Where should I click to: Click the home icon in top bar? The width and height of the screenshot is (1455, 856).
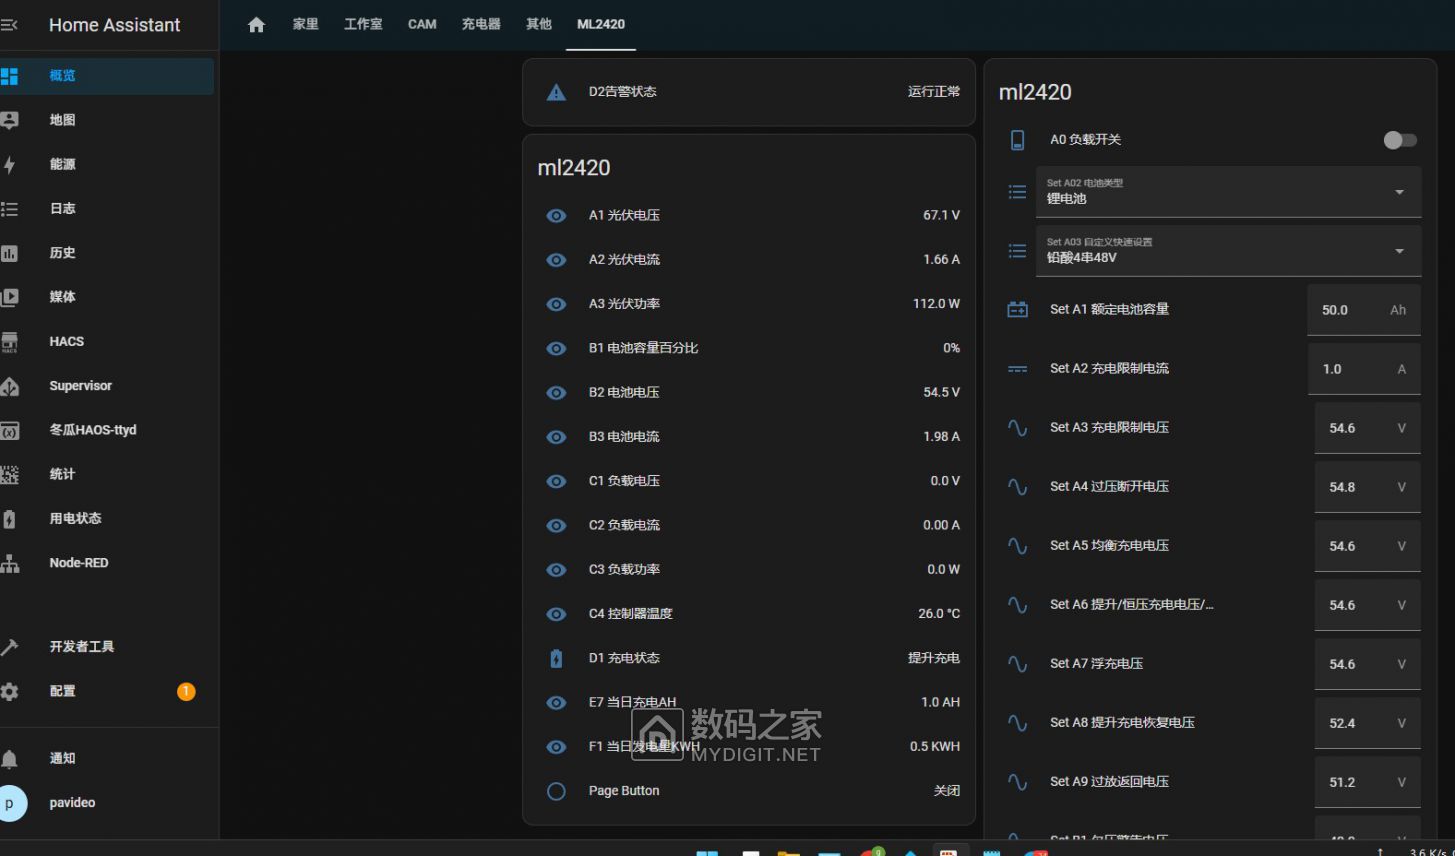click(256, 25)
